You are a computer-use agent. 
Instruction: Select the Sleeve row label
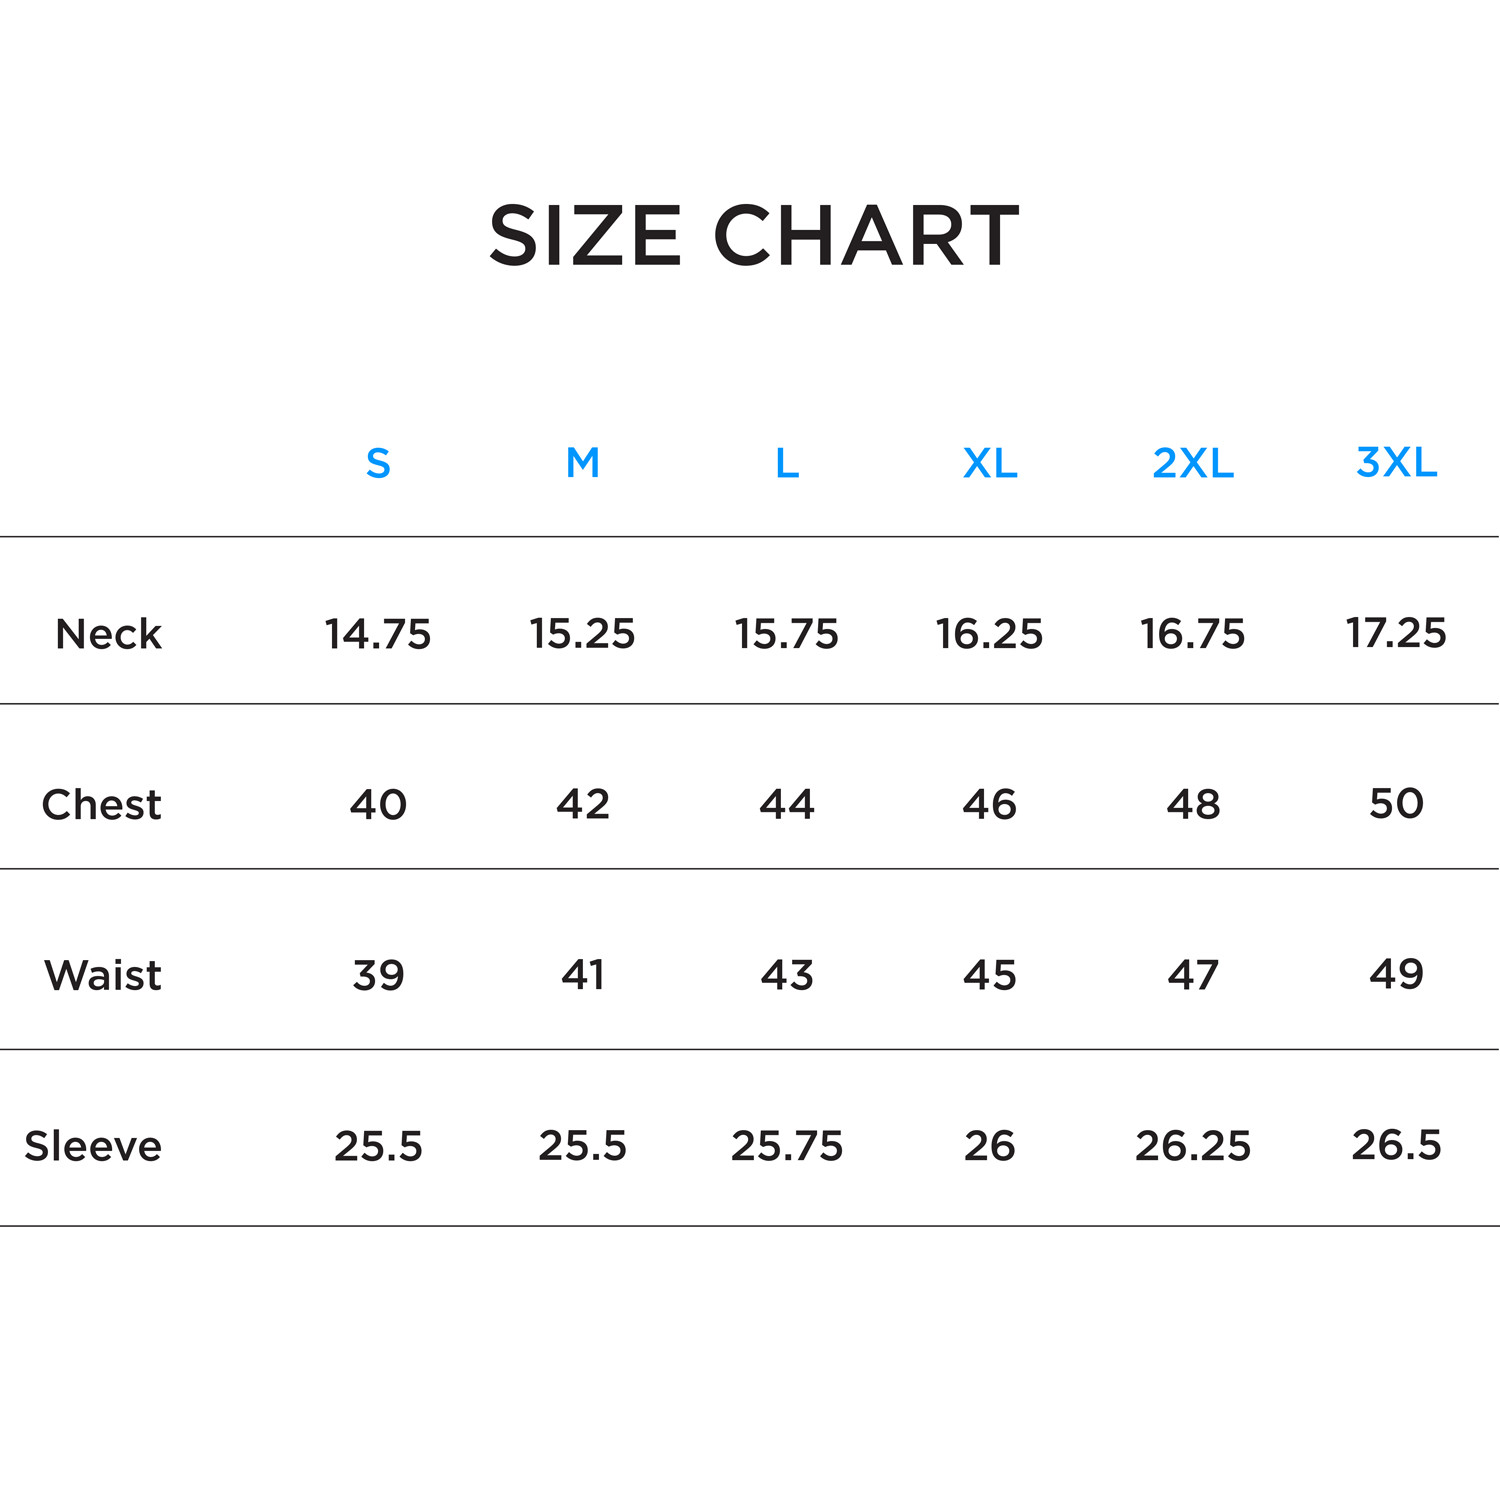[x=93, y=1146]
